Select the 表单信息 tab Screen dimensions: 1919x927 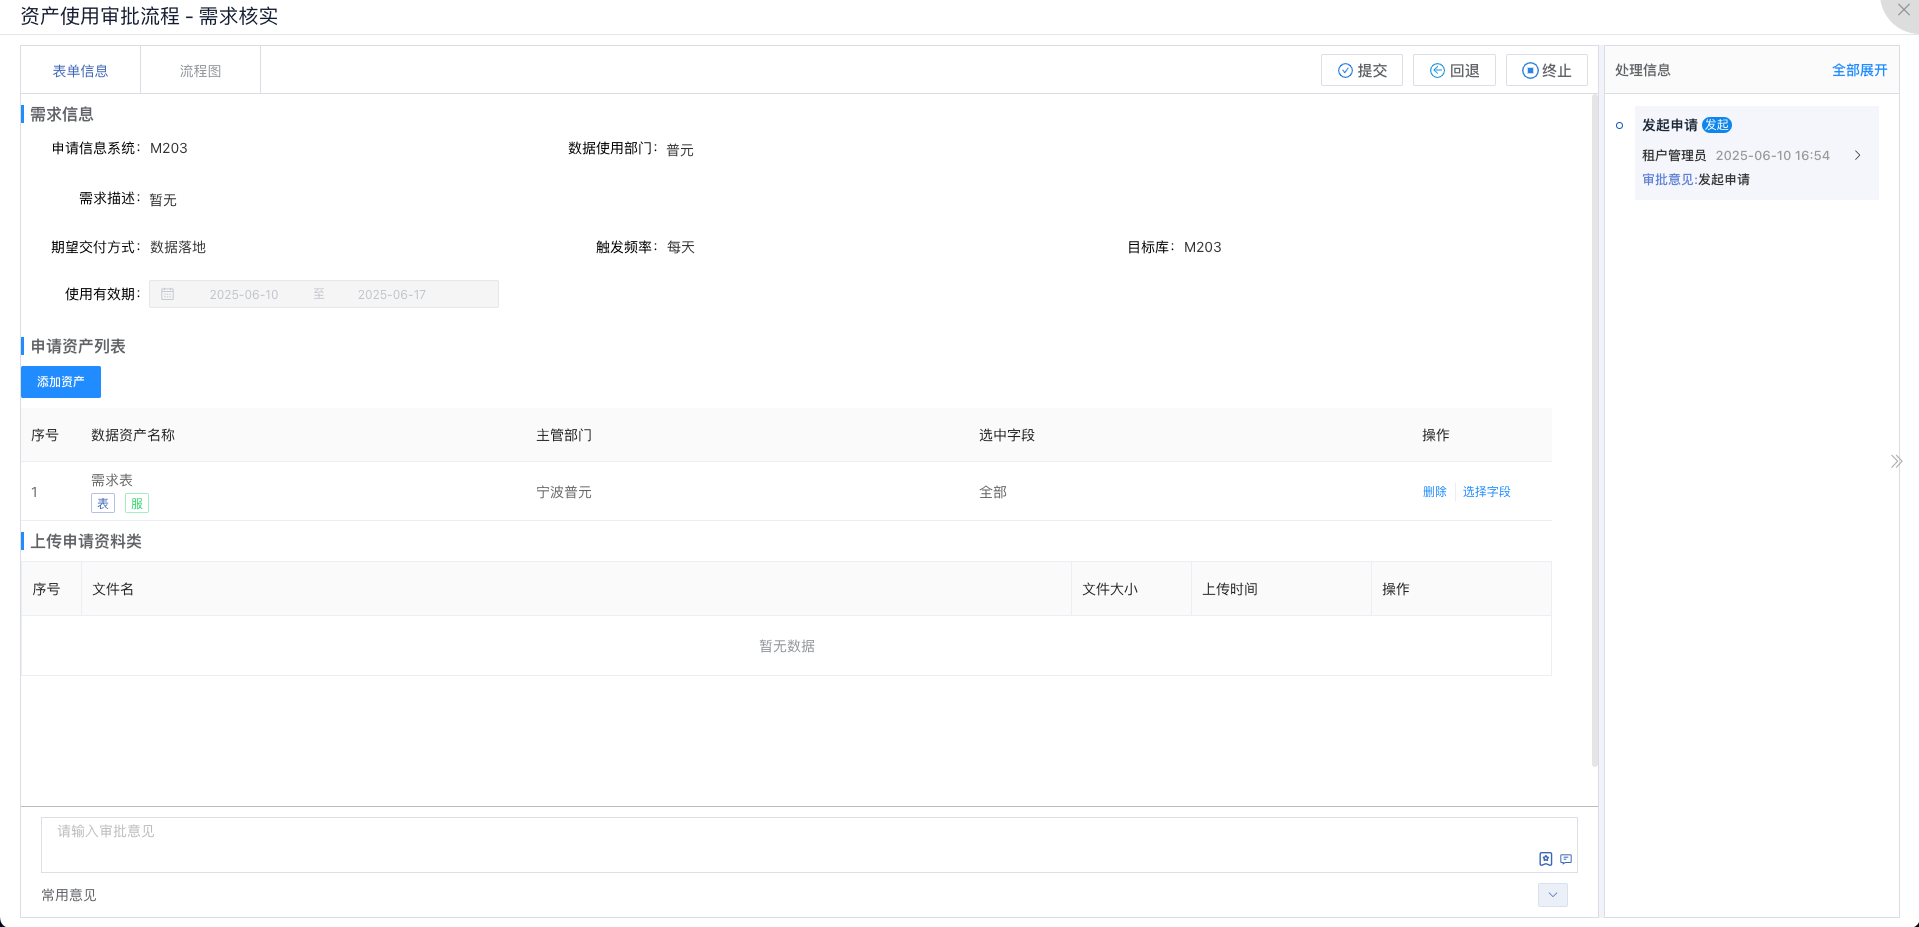pyautogui.click(x=81, y=70)
